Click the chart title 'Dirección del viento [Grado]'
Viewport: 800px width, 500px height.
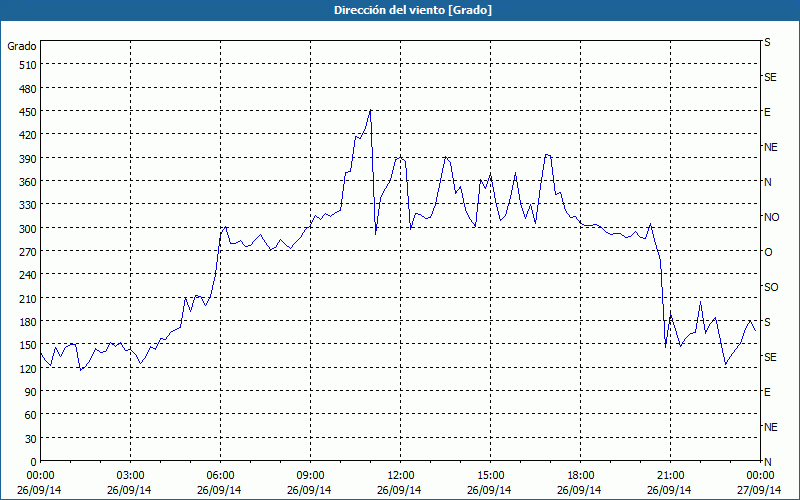click(413, 10)
